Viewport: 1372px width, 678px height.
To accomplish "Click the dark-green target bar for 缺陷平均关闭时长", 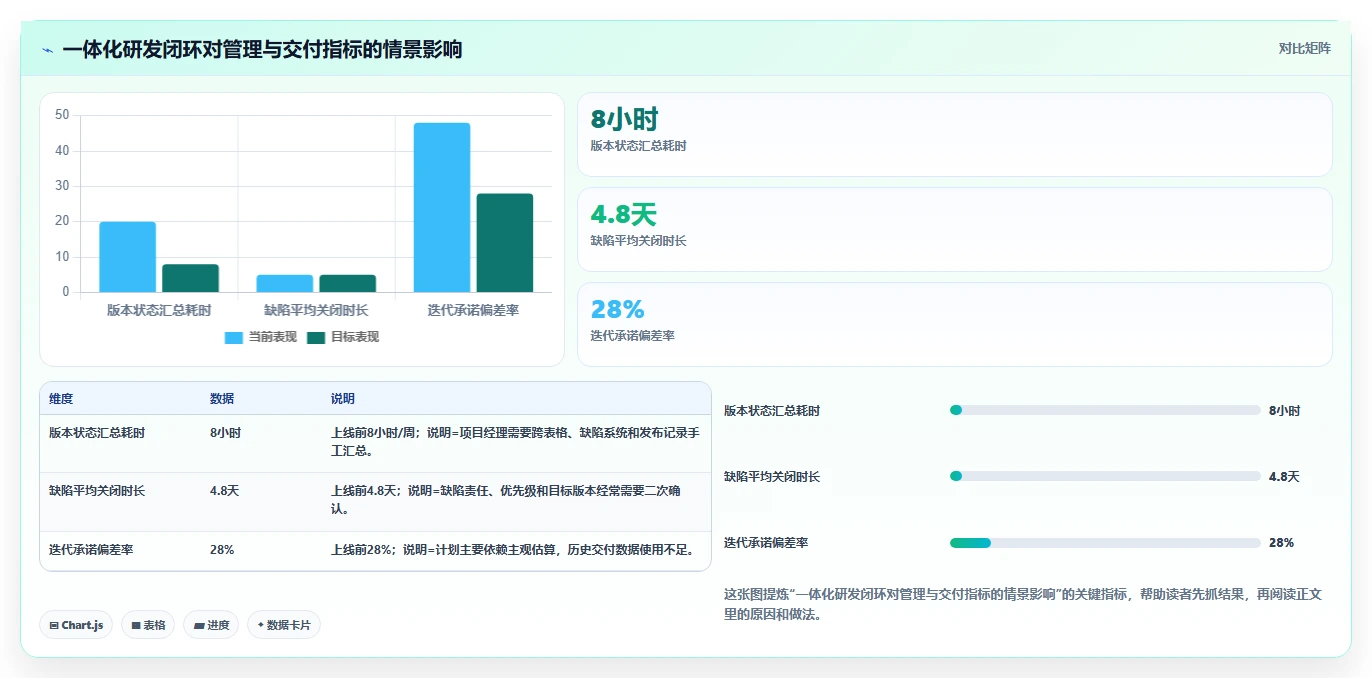I will [347, 284].
